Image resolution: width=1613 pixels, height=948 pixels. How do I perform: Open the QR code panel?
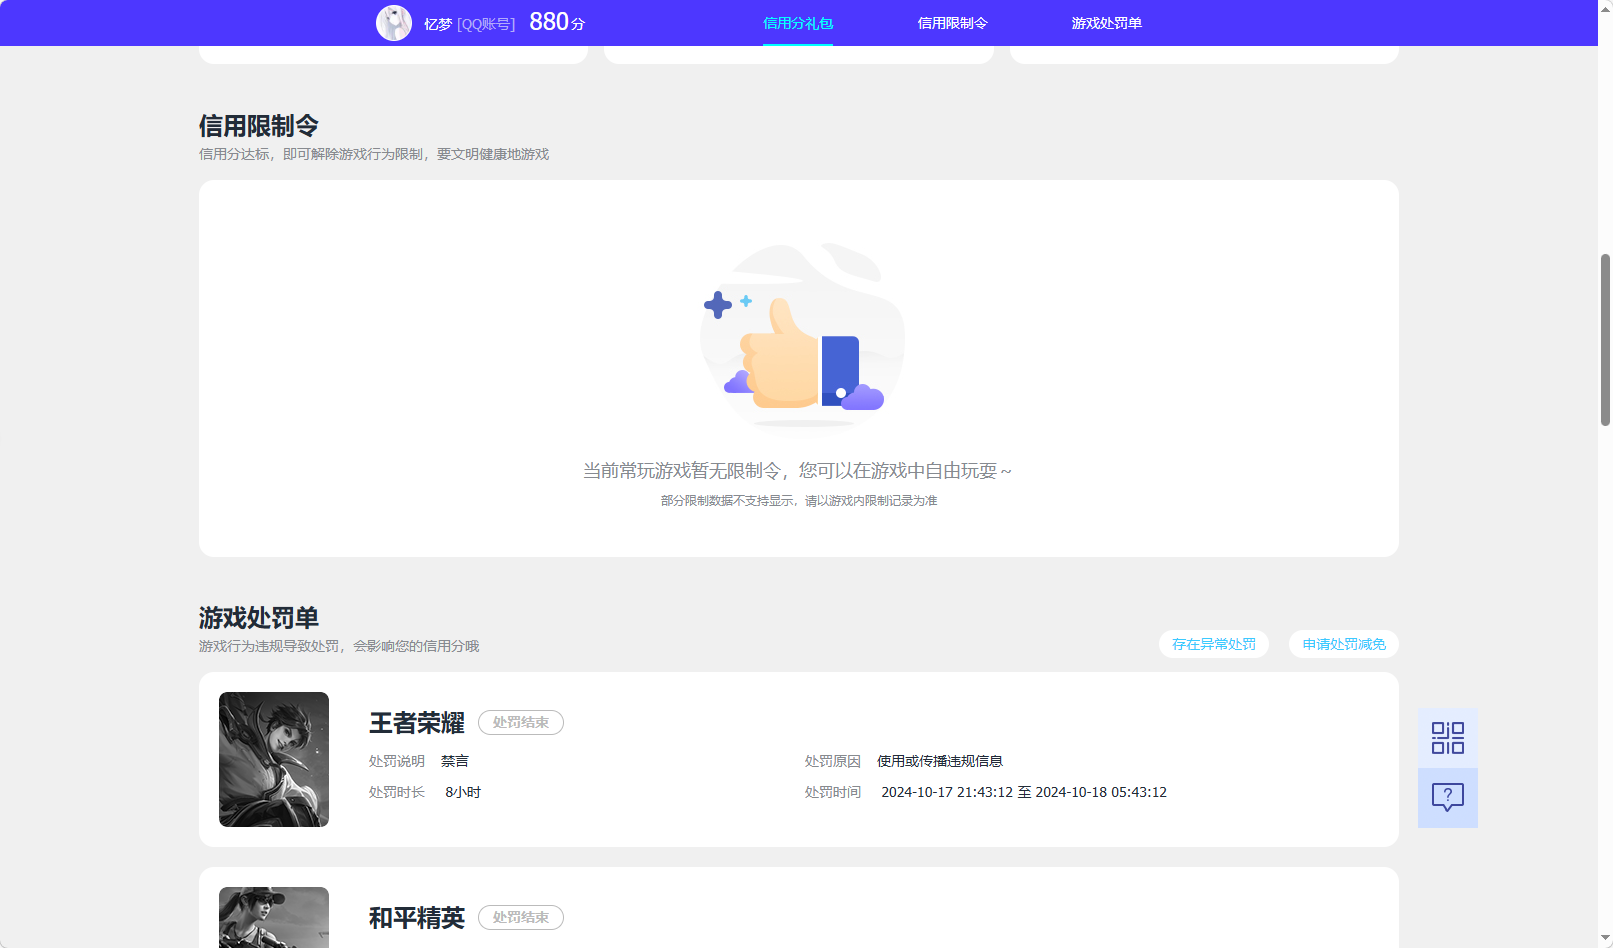[x=1447, y=736]
